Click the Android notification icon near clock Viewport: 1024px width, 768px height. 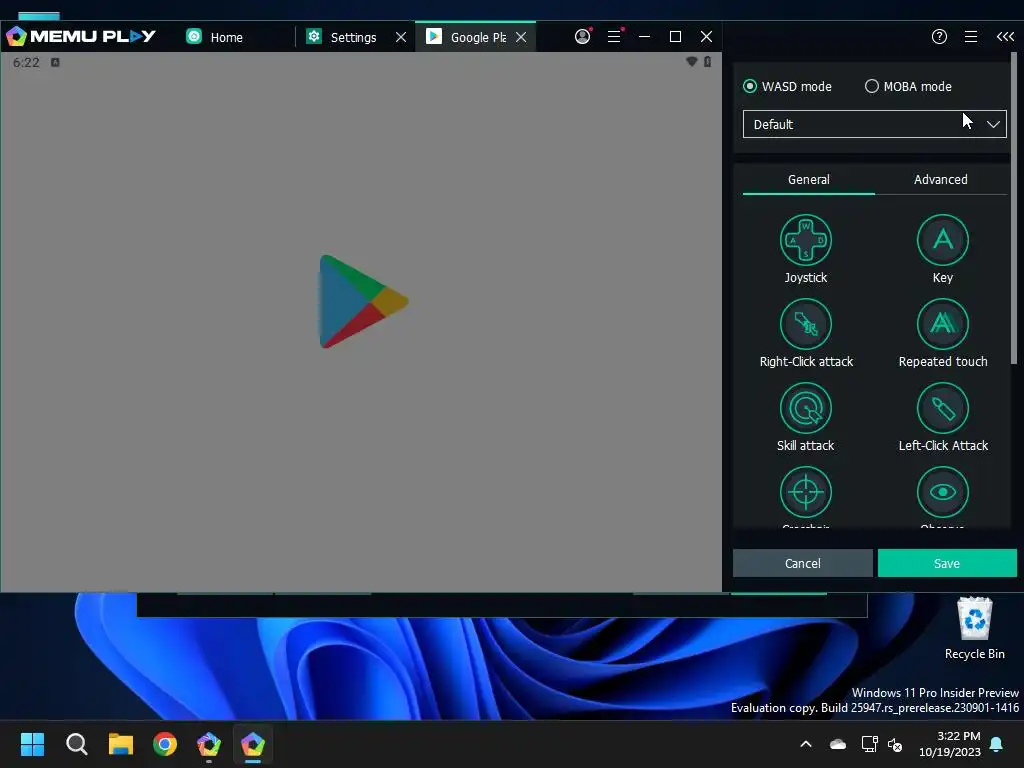tap(56, 62)
